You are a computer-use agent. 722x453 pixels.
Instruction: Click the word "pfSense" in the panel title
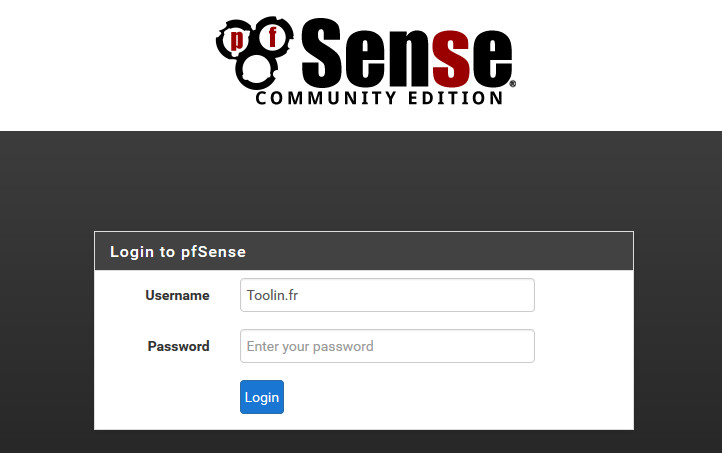213,252
